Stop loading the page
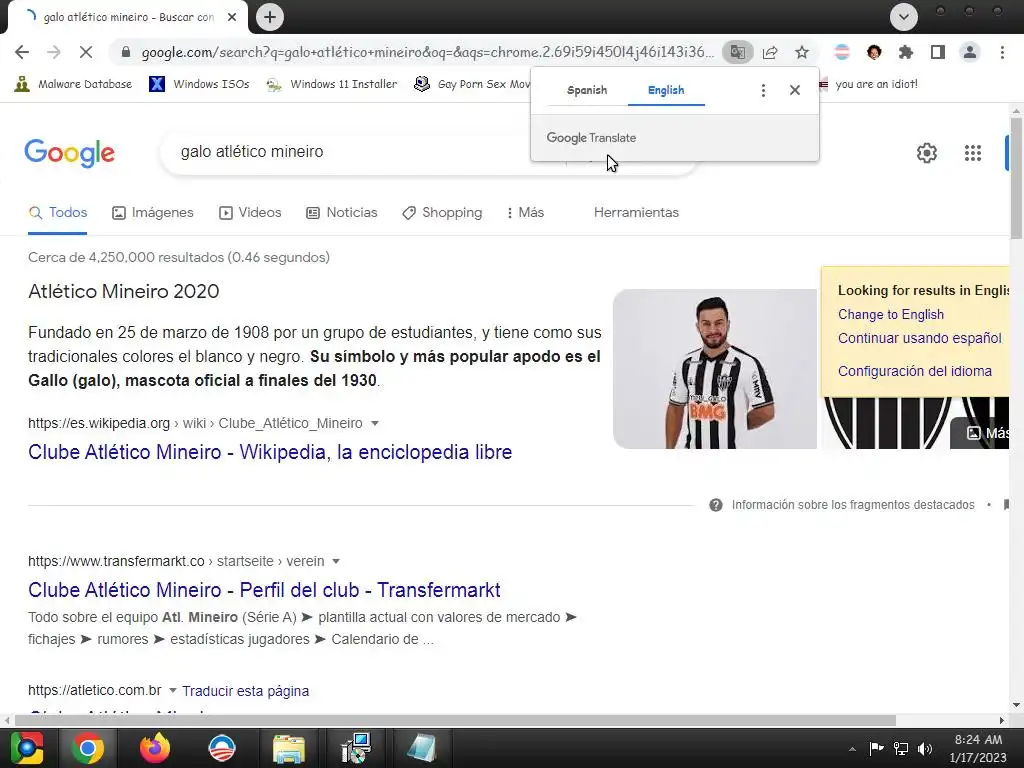Screen dimensions: 1024x768 (x=86, y=52)
